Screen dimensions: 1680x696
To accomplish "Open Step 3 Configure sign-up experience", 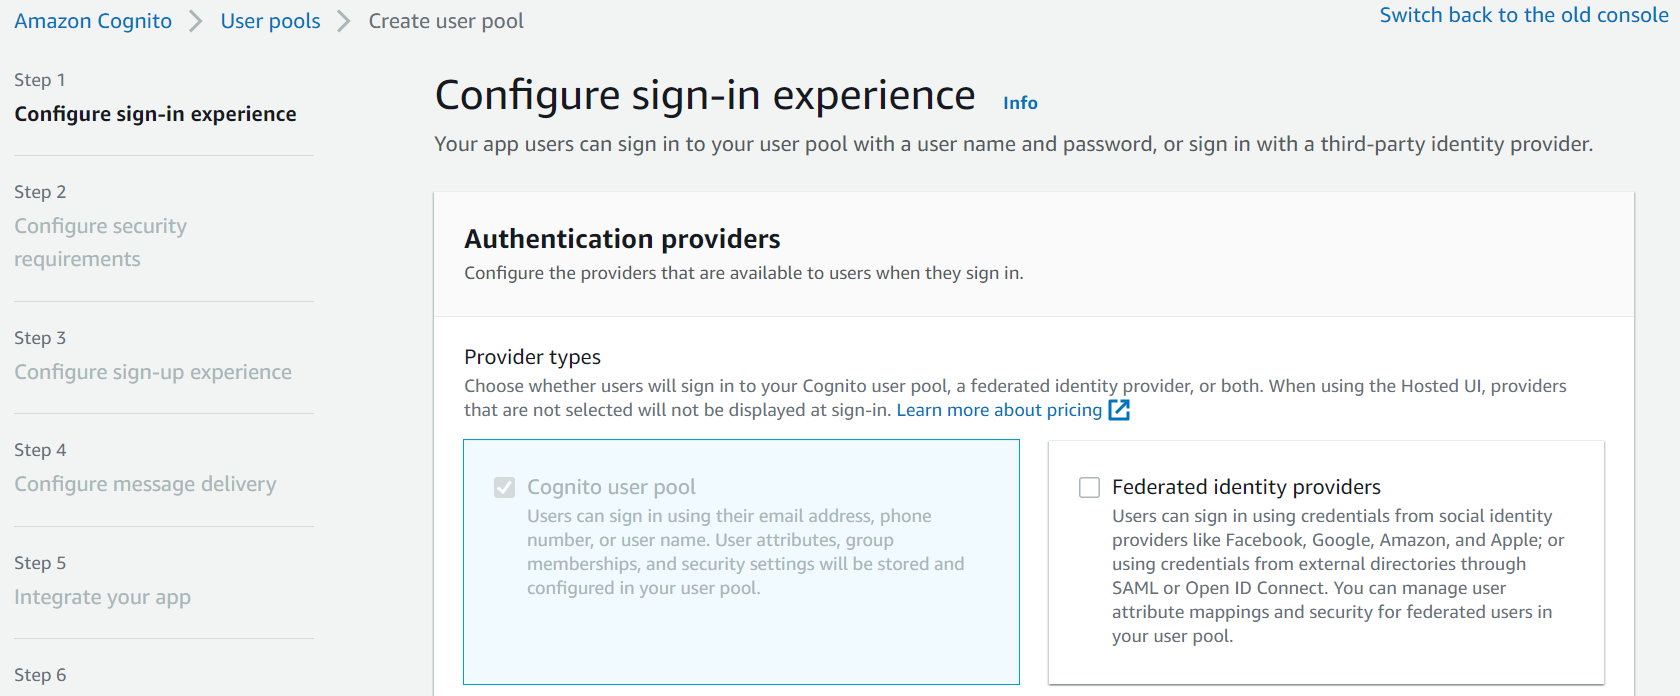I will click(x=152, y=371).
